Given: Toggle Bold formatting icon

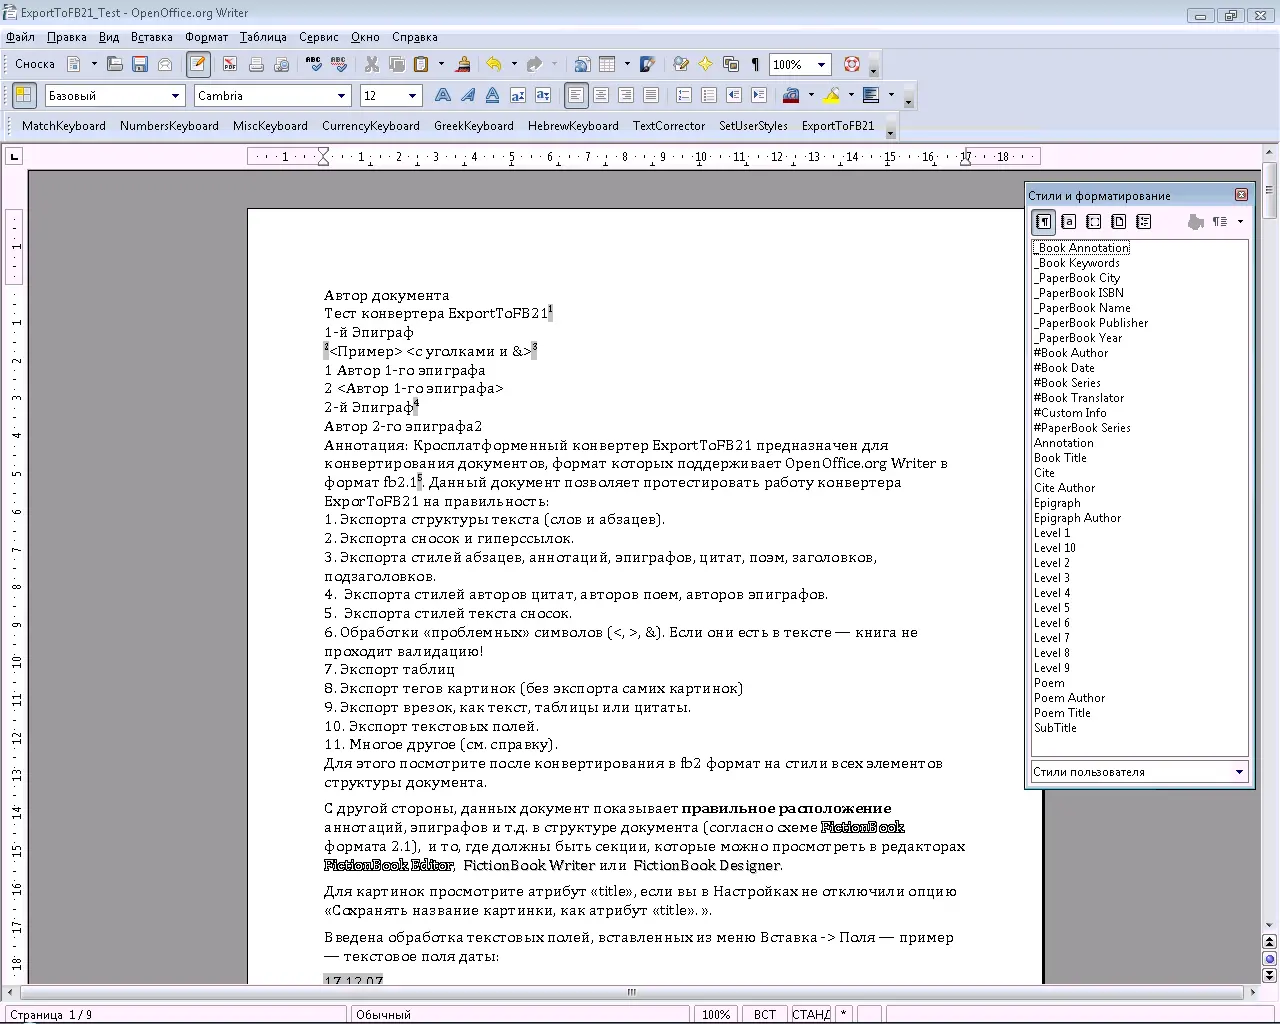Looking at the screenshot, I should pyautogui.click(x=443, y=95).
